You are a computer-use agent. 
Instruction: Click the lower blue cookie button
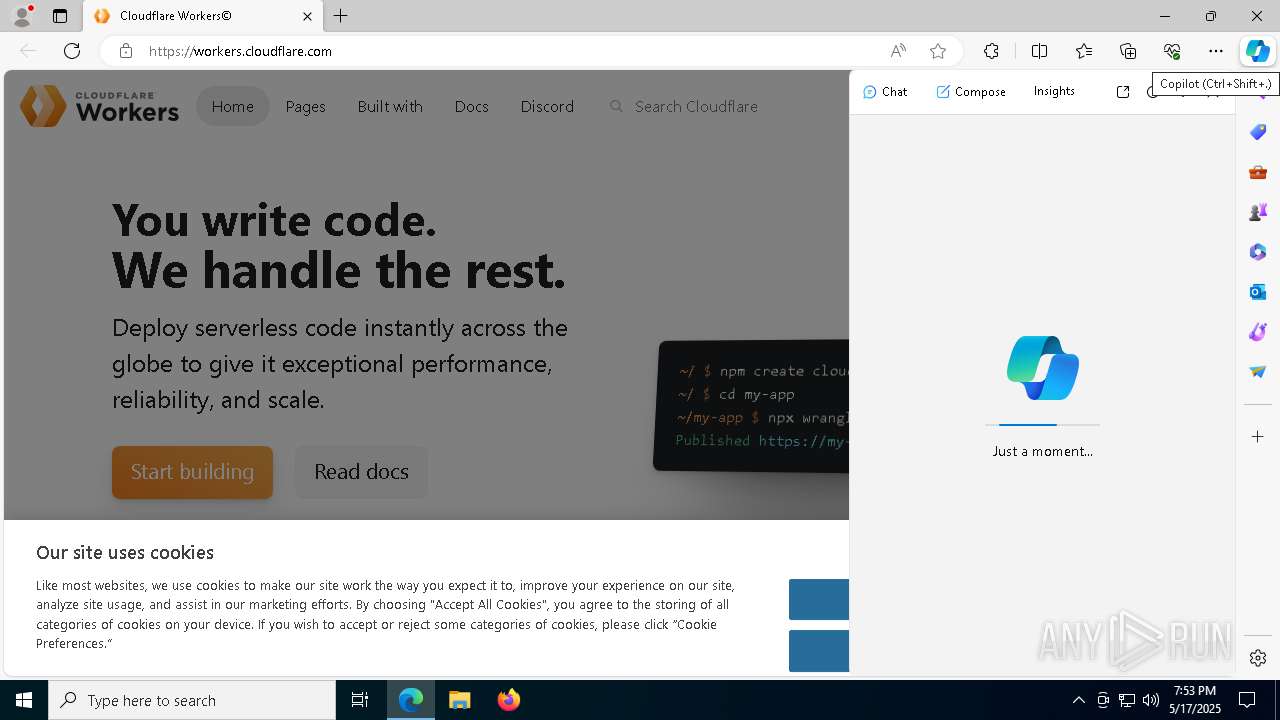pyautogui.click(x=819, y=651)
